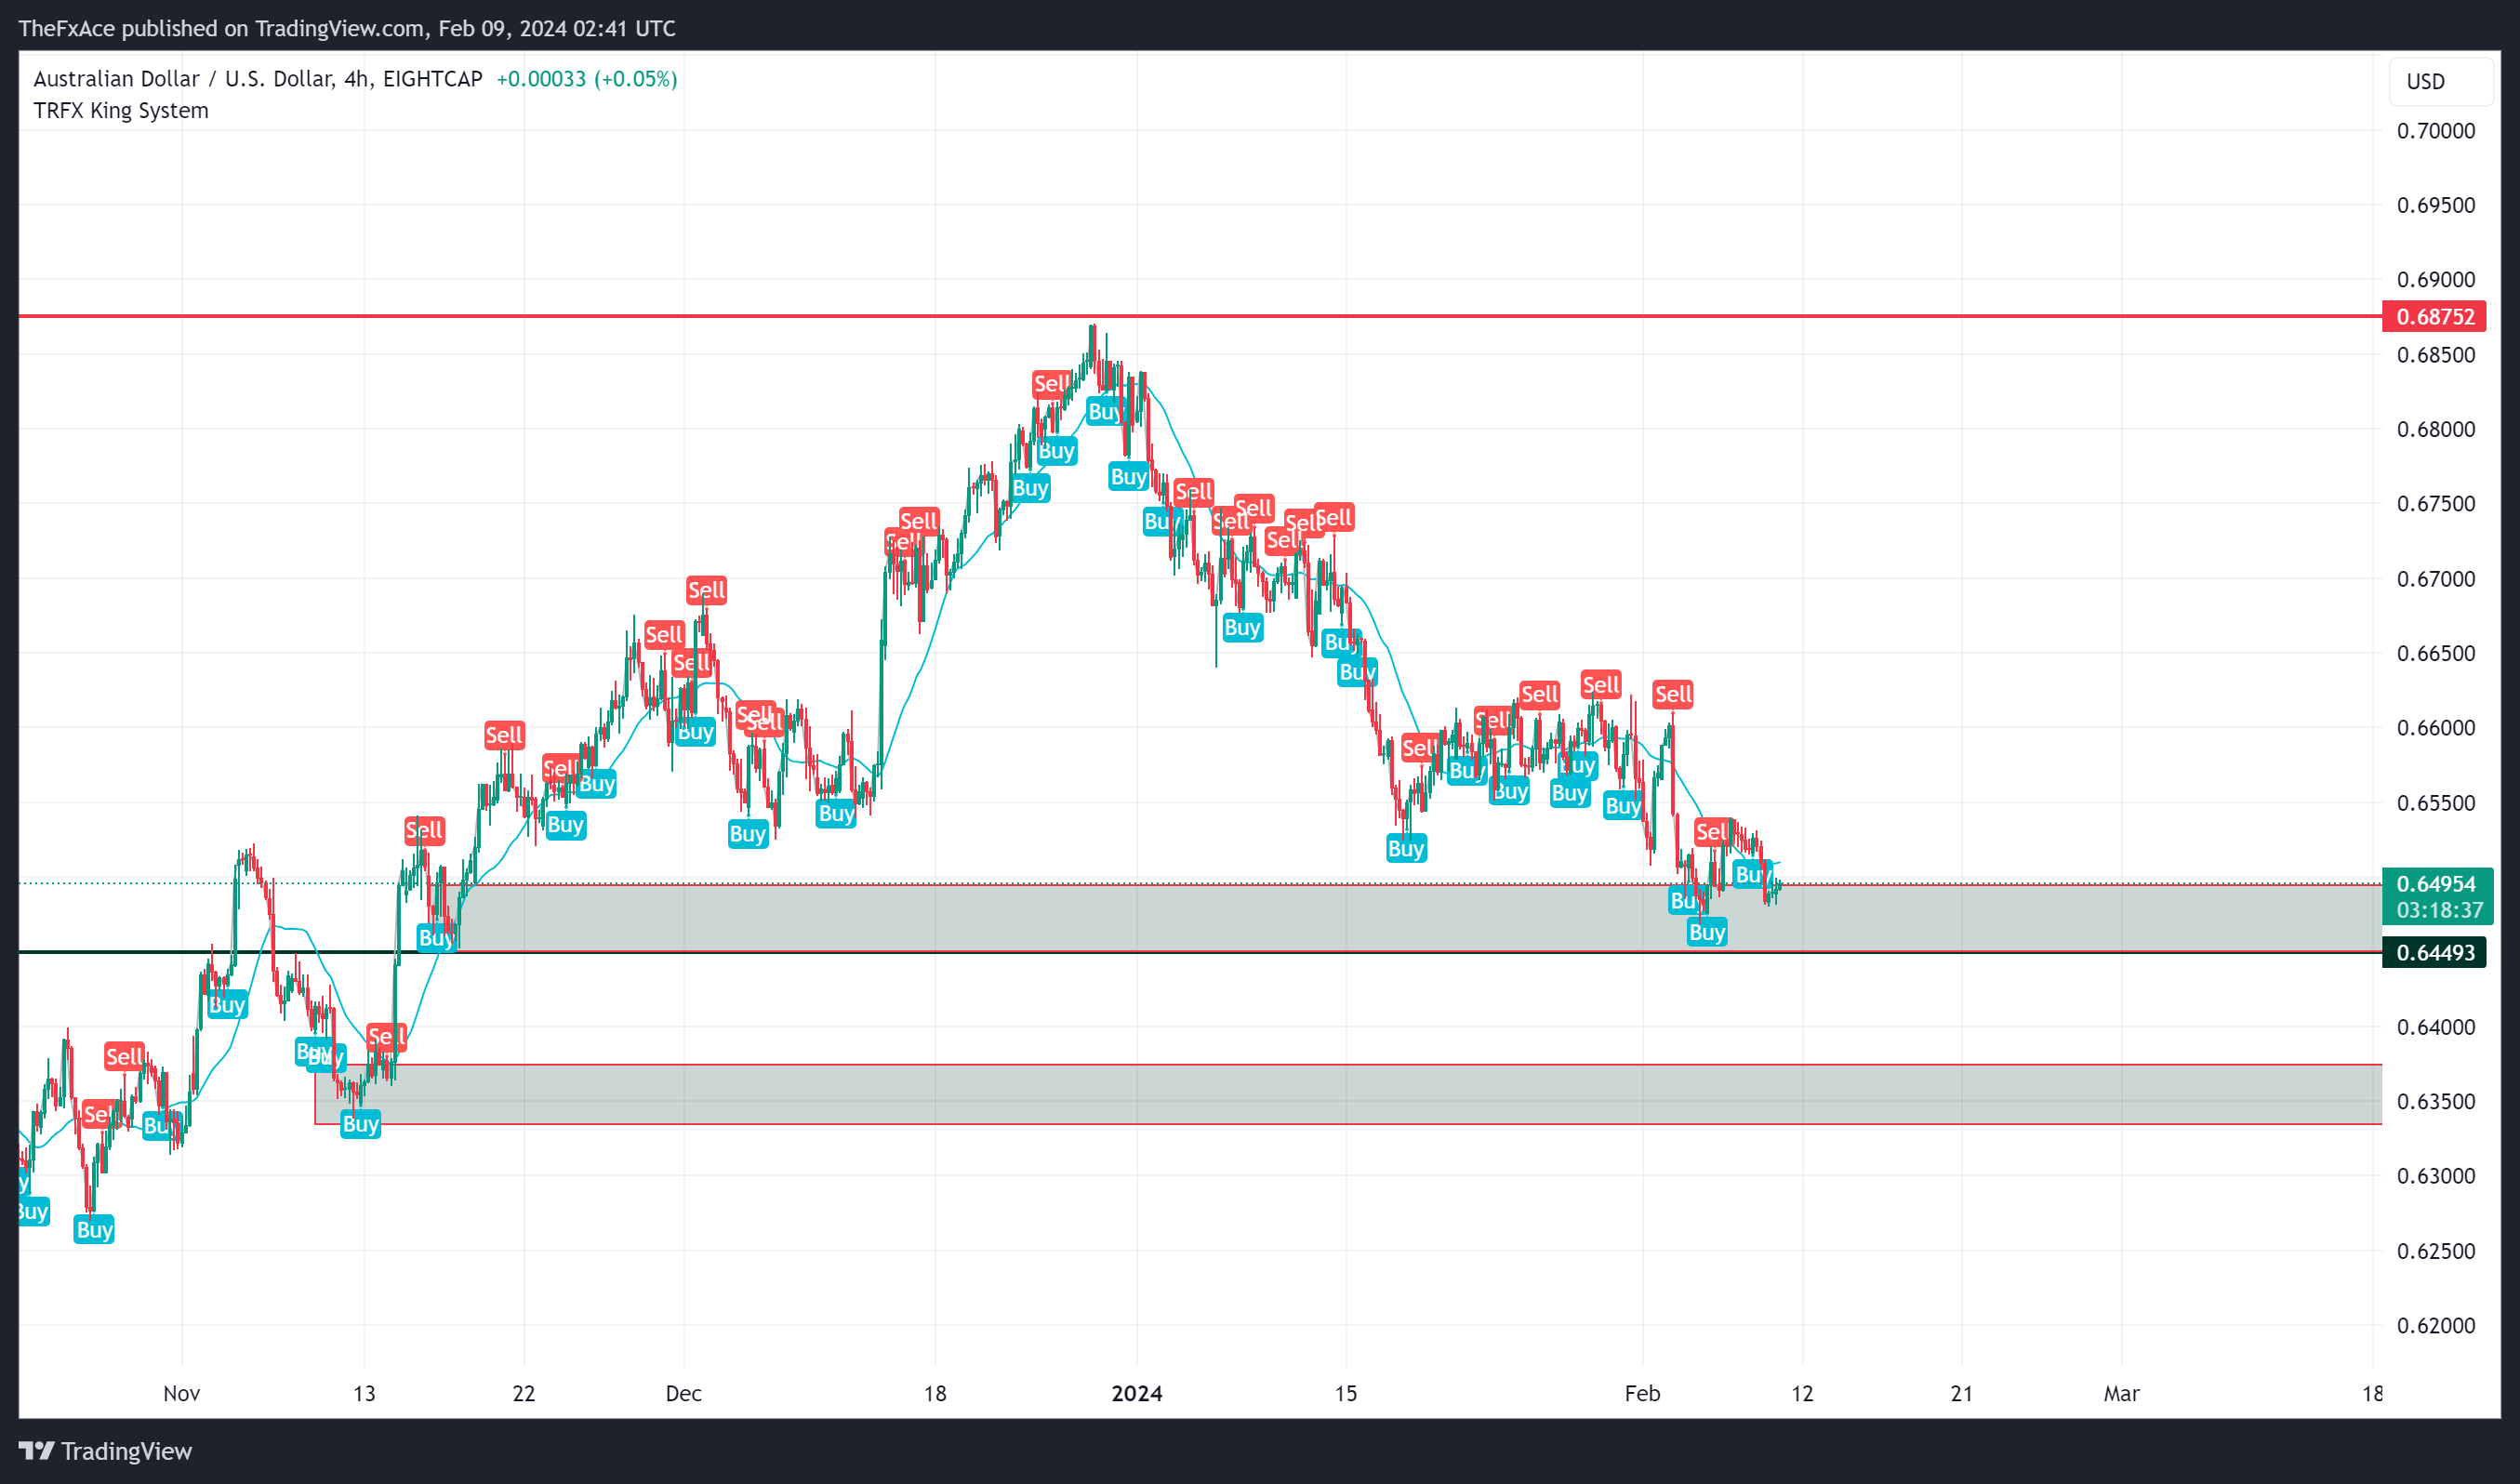Click the 0.62000 price axis label
The width and height of the screenshot is (2520, 1484).
pos(2436,1326)
